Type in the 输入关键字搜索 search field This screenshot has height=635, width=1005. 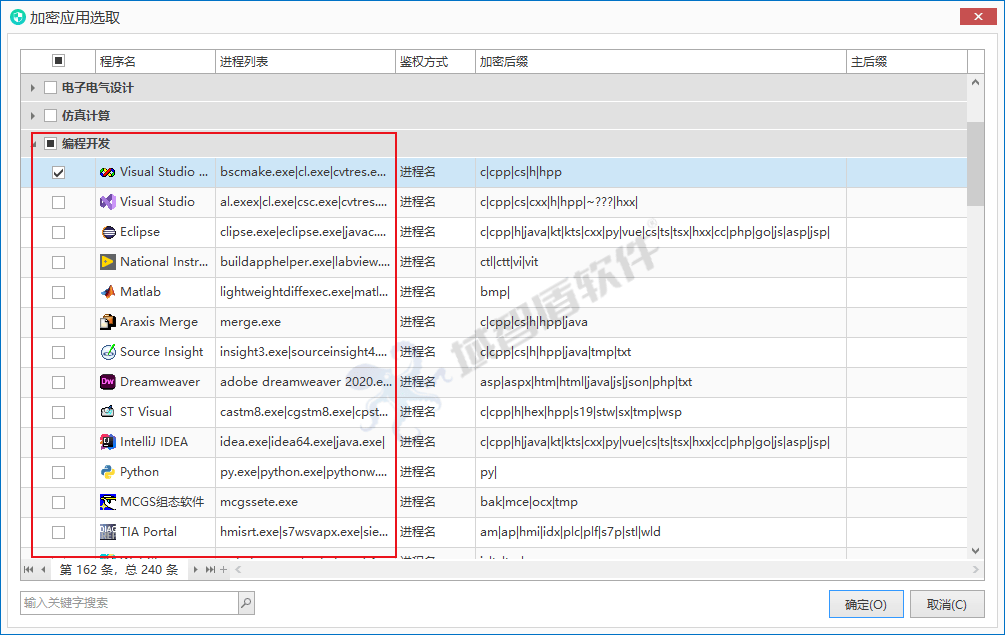tap(128, 603)
